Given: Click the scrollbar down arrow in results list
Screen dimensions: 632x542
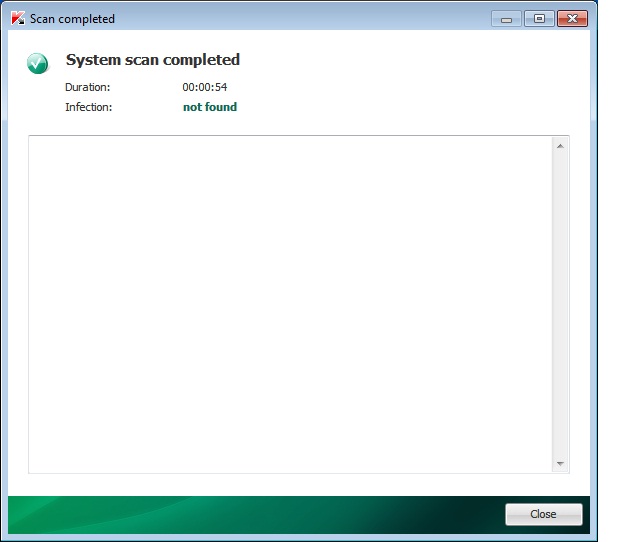Looking at the screenshot, I should click(560, 464).
